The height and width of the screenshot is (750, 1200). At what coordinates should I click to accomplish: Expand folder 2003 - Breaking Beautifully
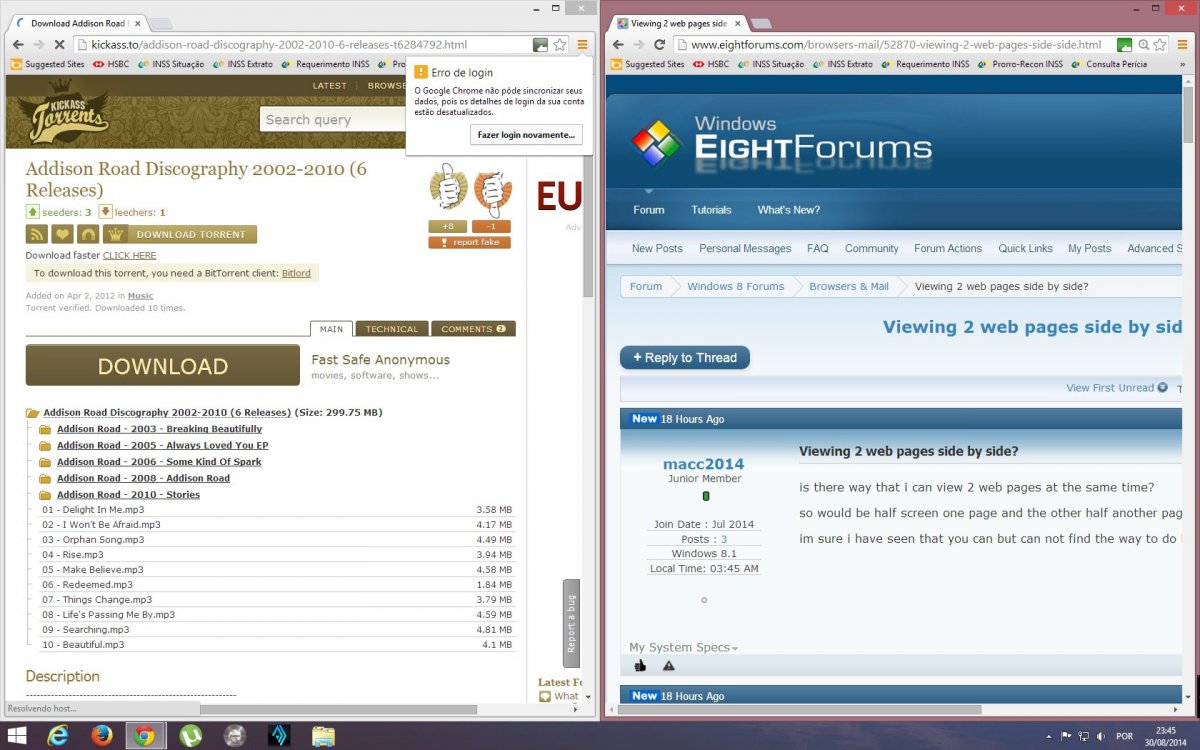pyautogui.click(x=45, y=429)
